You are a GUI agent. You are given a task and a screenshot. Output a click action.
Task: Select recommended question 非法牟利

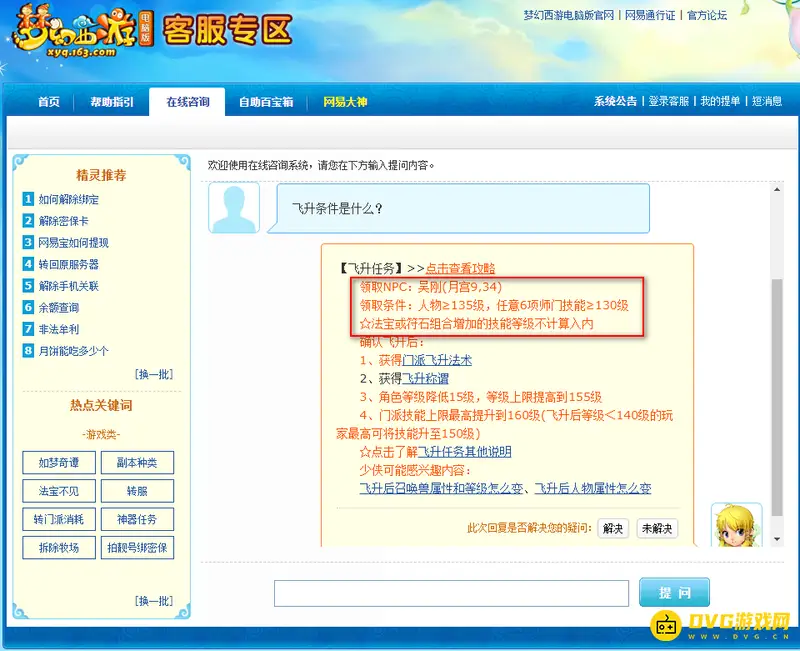click(x=59, y=330)
